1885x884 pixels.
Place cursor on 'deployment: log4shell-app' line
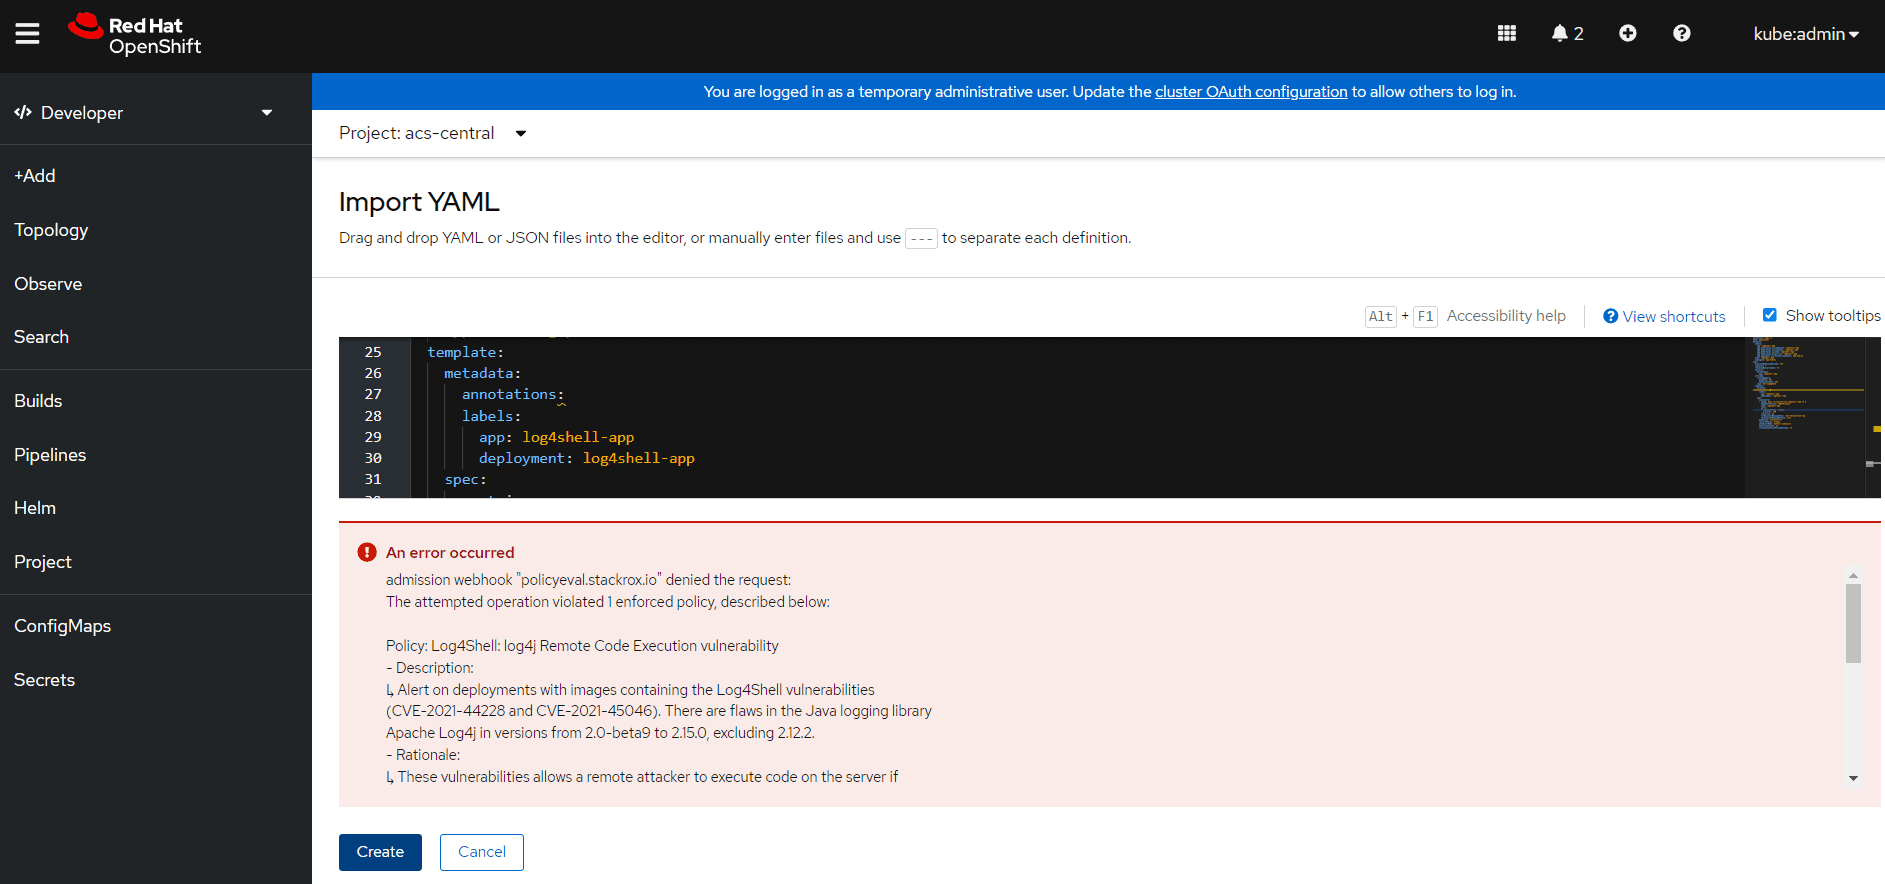click(x=586, y=458)
